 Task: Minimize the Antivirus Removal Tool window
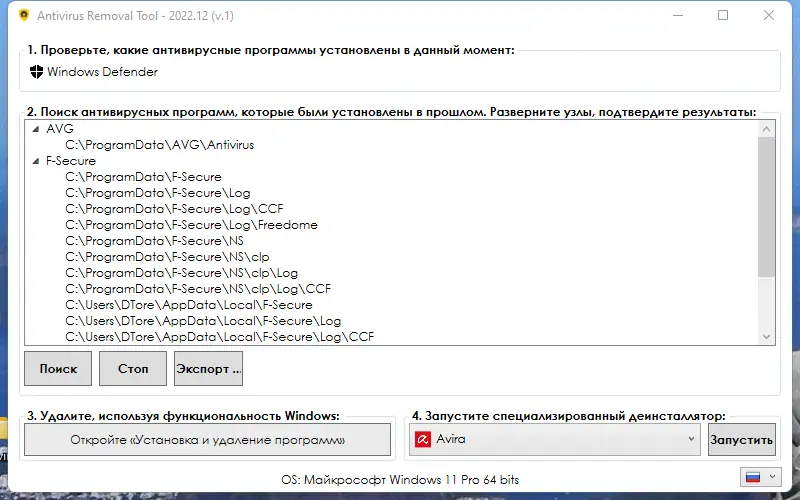[x=678, y=15]
